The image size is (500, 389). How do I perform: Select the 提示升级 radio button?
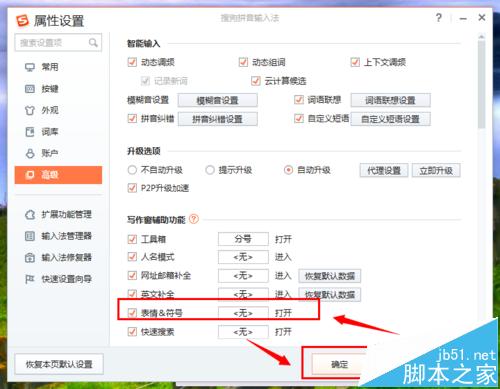[x=210, y=170]
